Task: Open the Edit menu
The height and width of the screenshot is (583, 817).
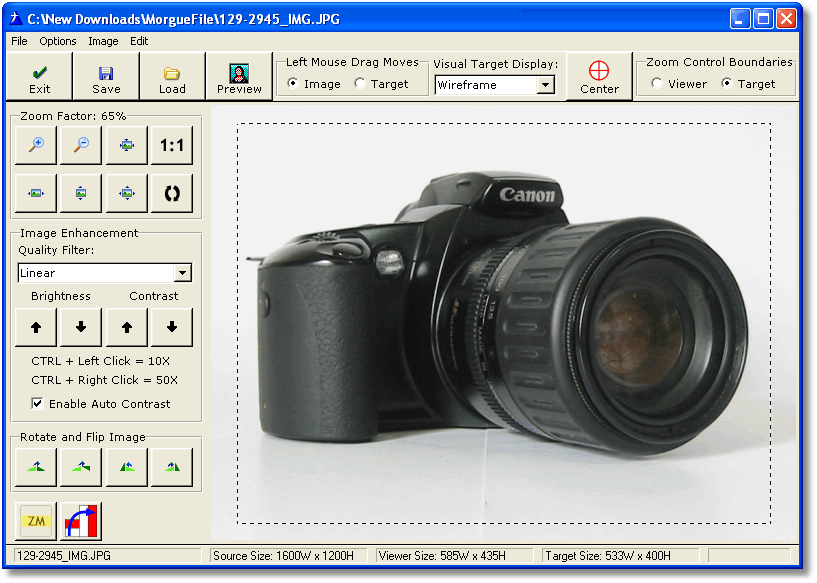Action: (x=139, y=41)
